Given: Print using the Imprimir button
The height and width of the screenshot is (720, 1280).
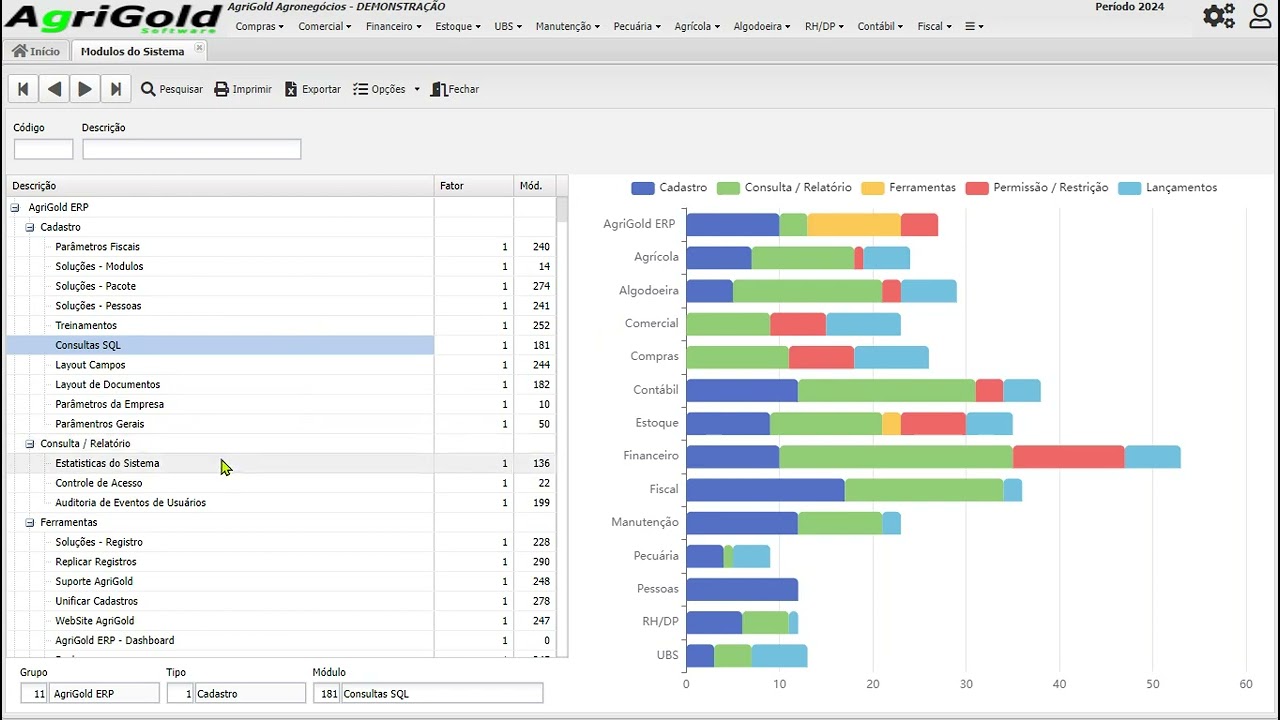Looking at the screenshot, I should tap(243, 89).
